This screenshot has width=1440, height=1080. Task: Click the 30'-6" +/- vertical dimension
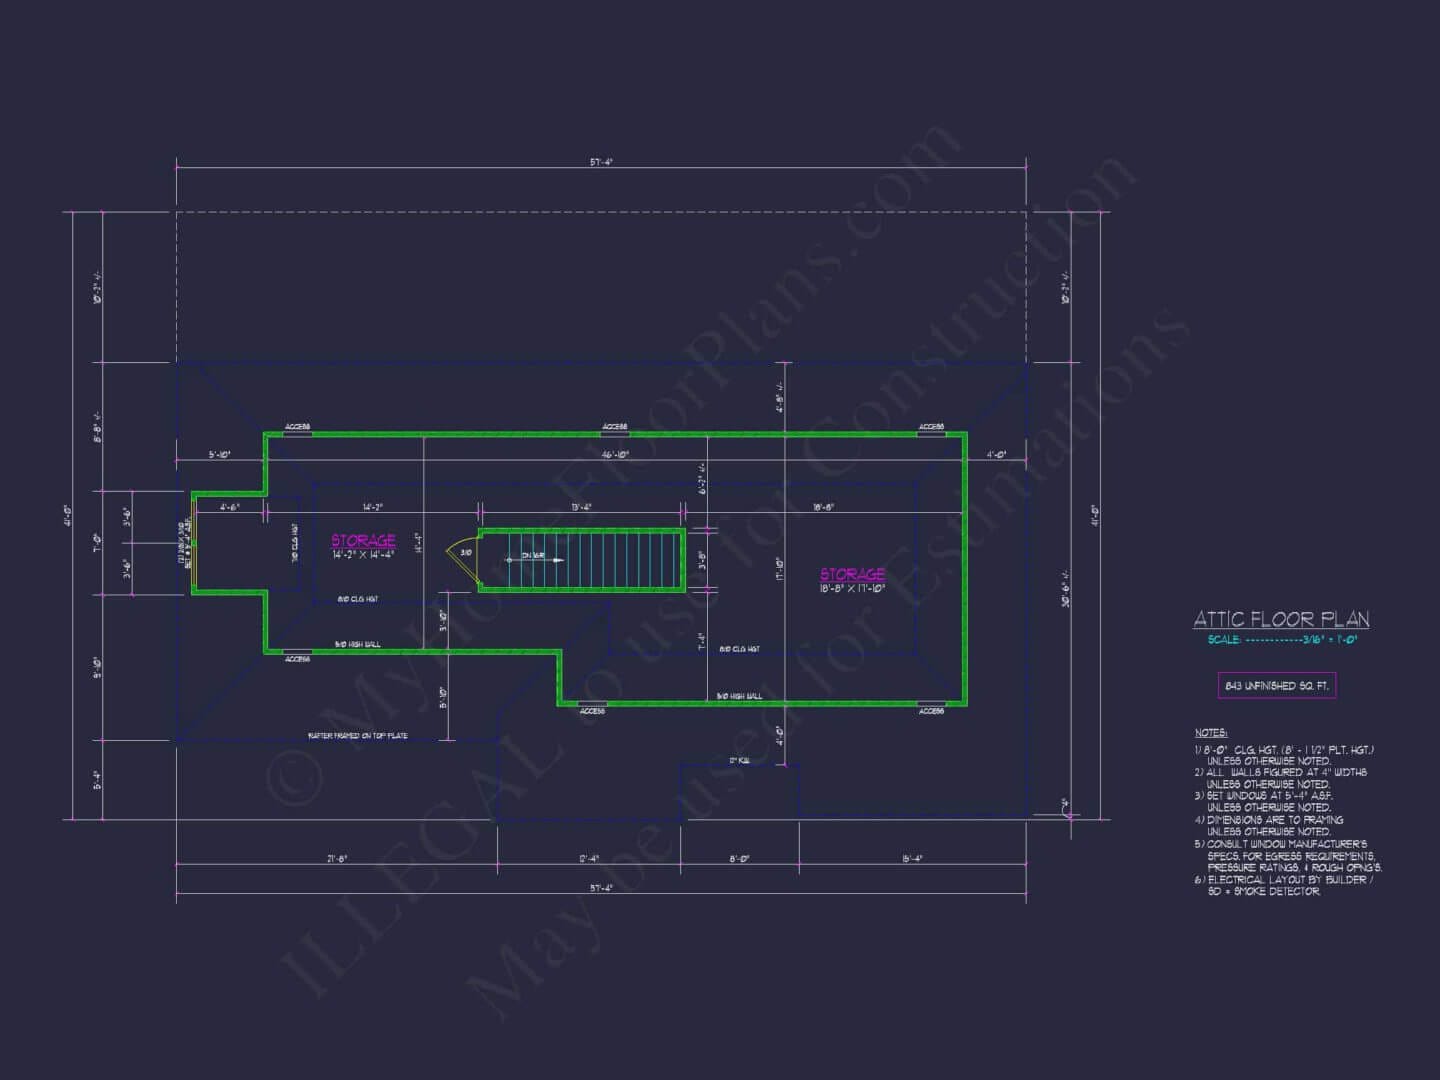pos(1067,588)
